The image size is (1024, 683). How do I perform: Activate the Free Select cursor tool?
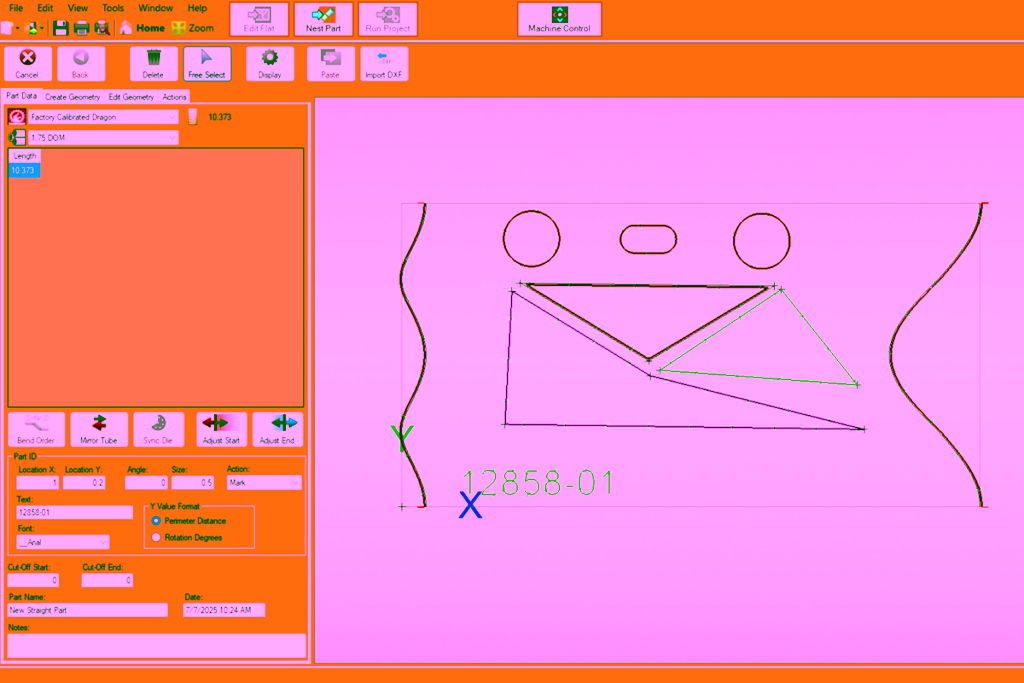[x=207, y=64]
